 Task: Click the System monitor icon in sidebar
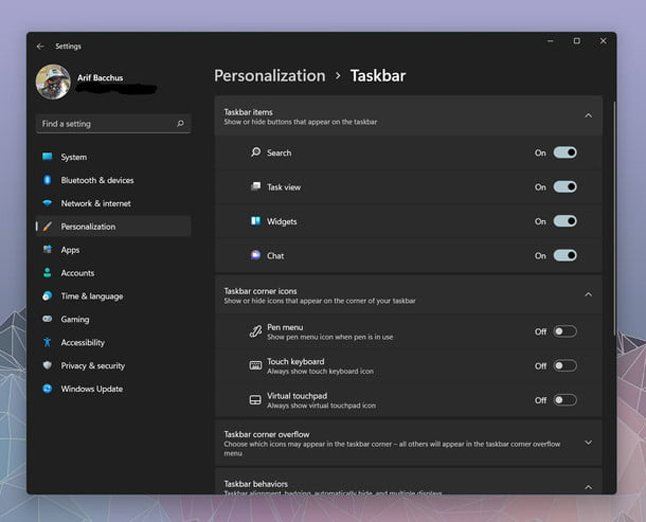pos(47,157)
